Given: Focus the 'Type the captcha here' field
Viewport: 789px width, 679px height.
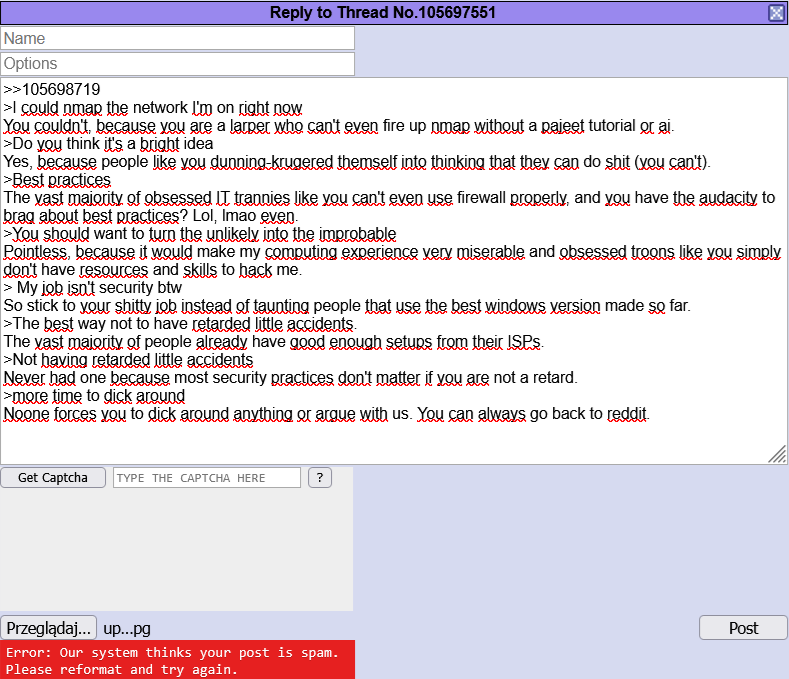Looking at the screenshot, I should [x=207, y=478].
